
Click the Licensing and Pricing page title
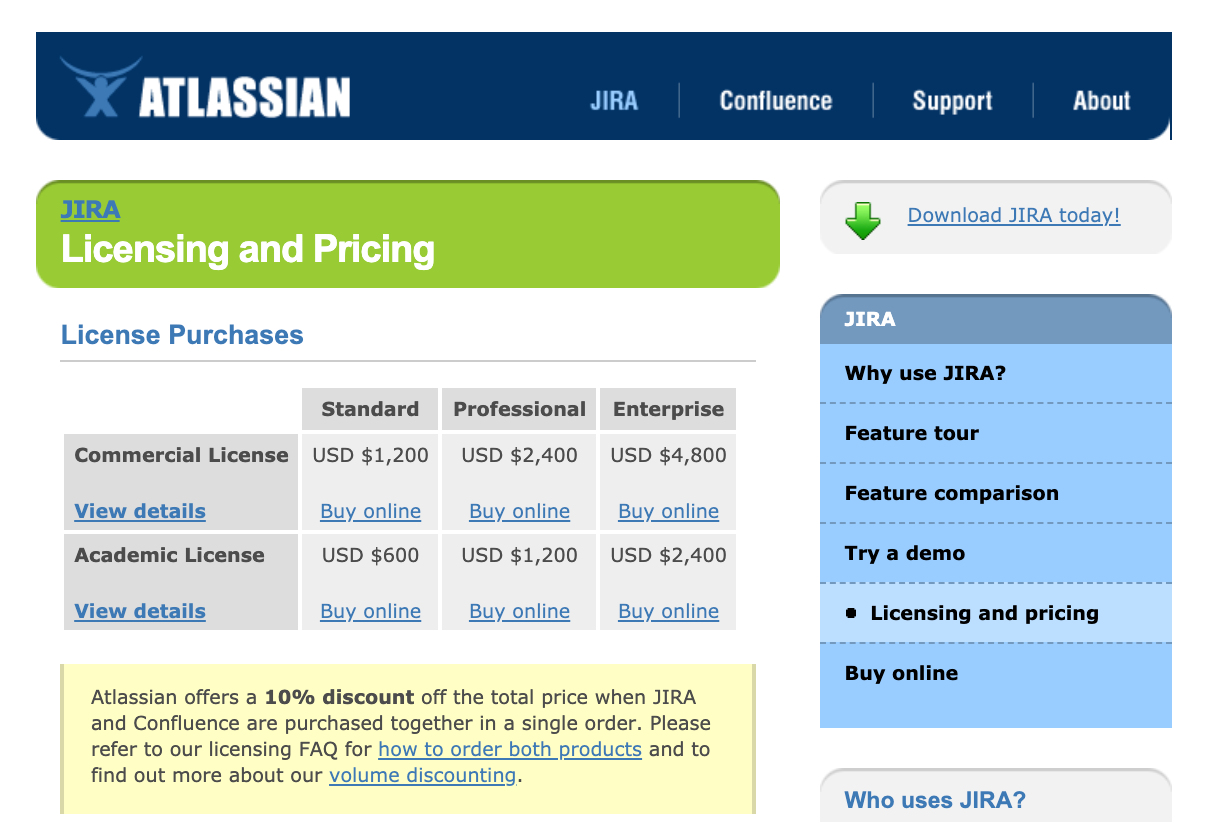[248, 249]
